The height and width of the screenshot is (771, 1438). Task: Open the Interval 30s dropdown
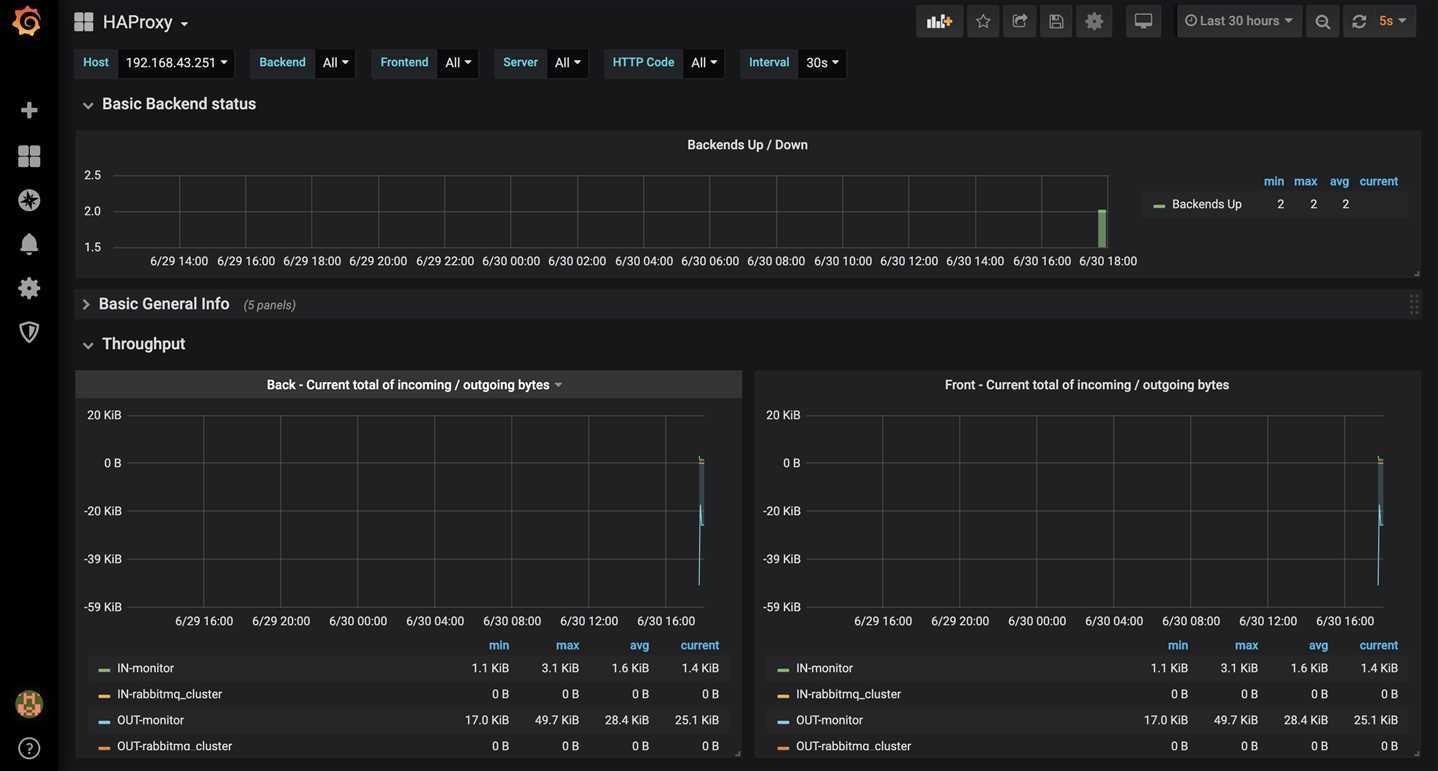pos(822,63)
